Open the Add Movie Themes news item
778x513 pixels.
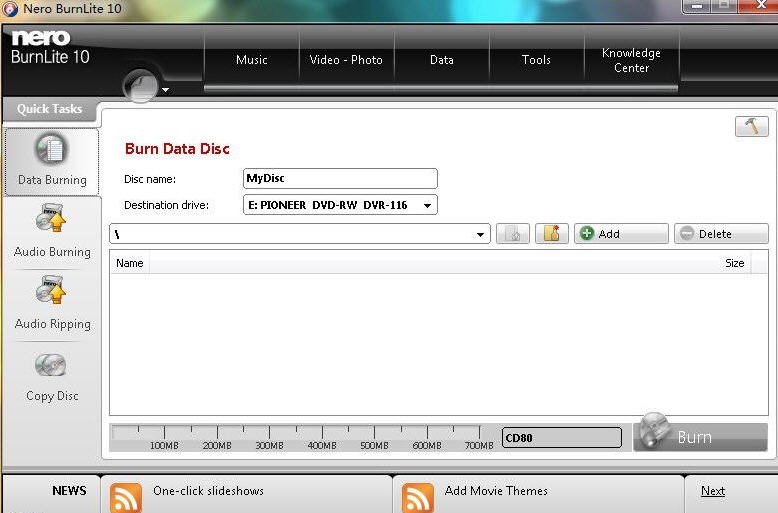tap(496, 491)
